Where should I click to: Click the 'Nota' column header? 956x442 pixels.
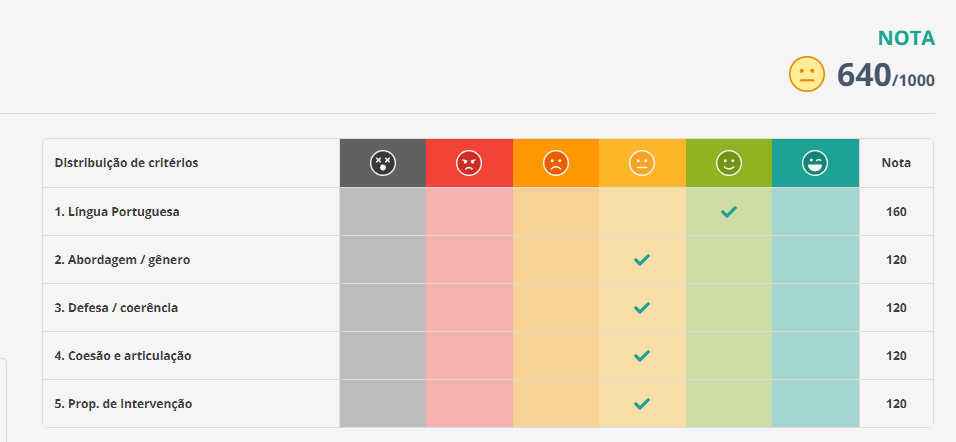(895, 163)
